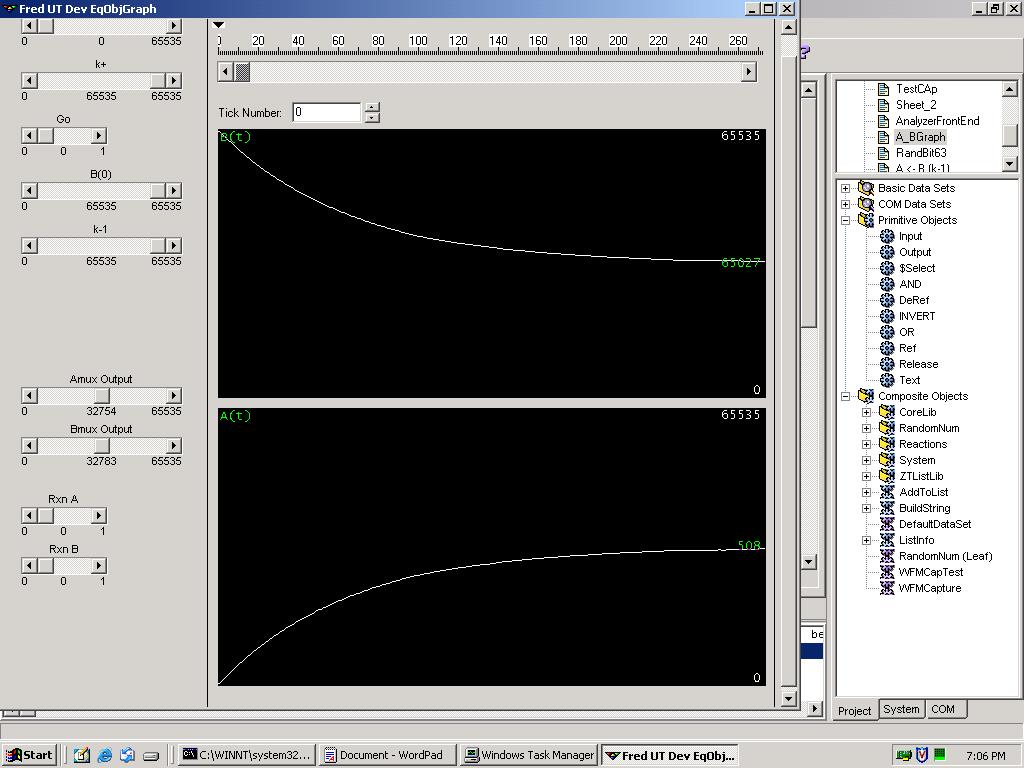Click the $Select primitive icon

click(x=887, y=268)
